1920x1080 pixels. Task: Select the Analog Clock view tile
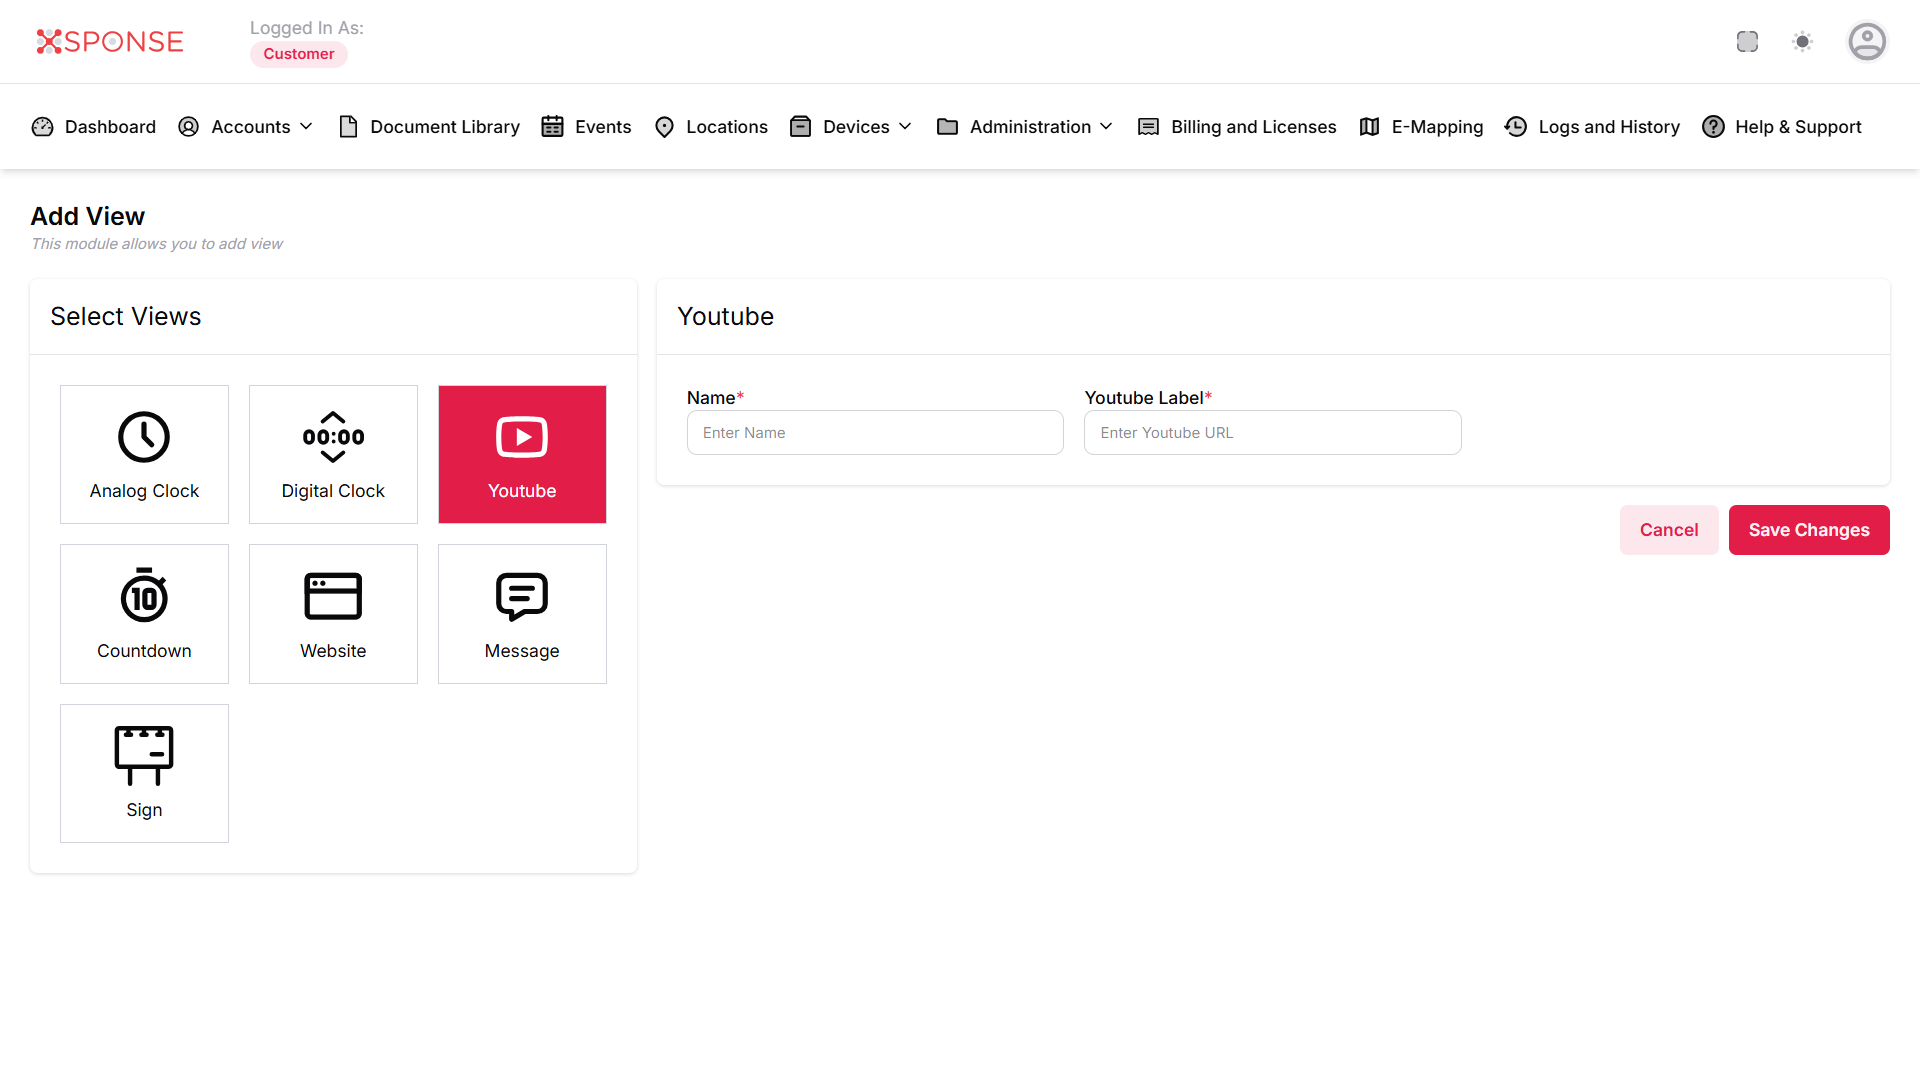pos(144,454)
